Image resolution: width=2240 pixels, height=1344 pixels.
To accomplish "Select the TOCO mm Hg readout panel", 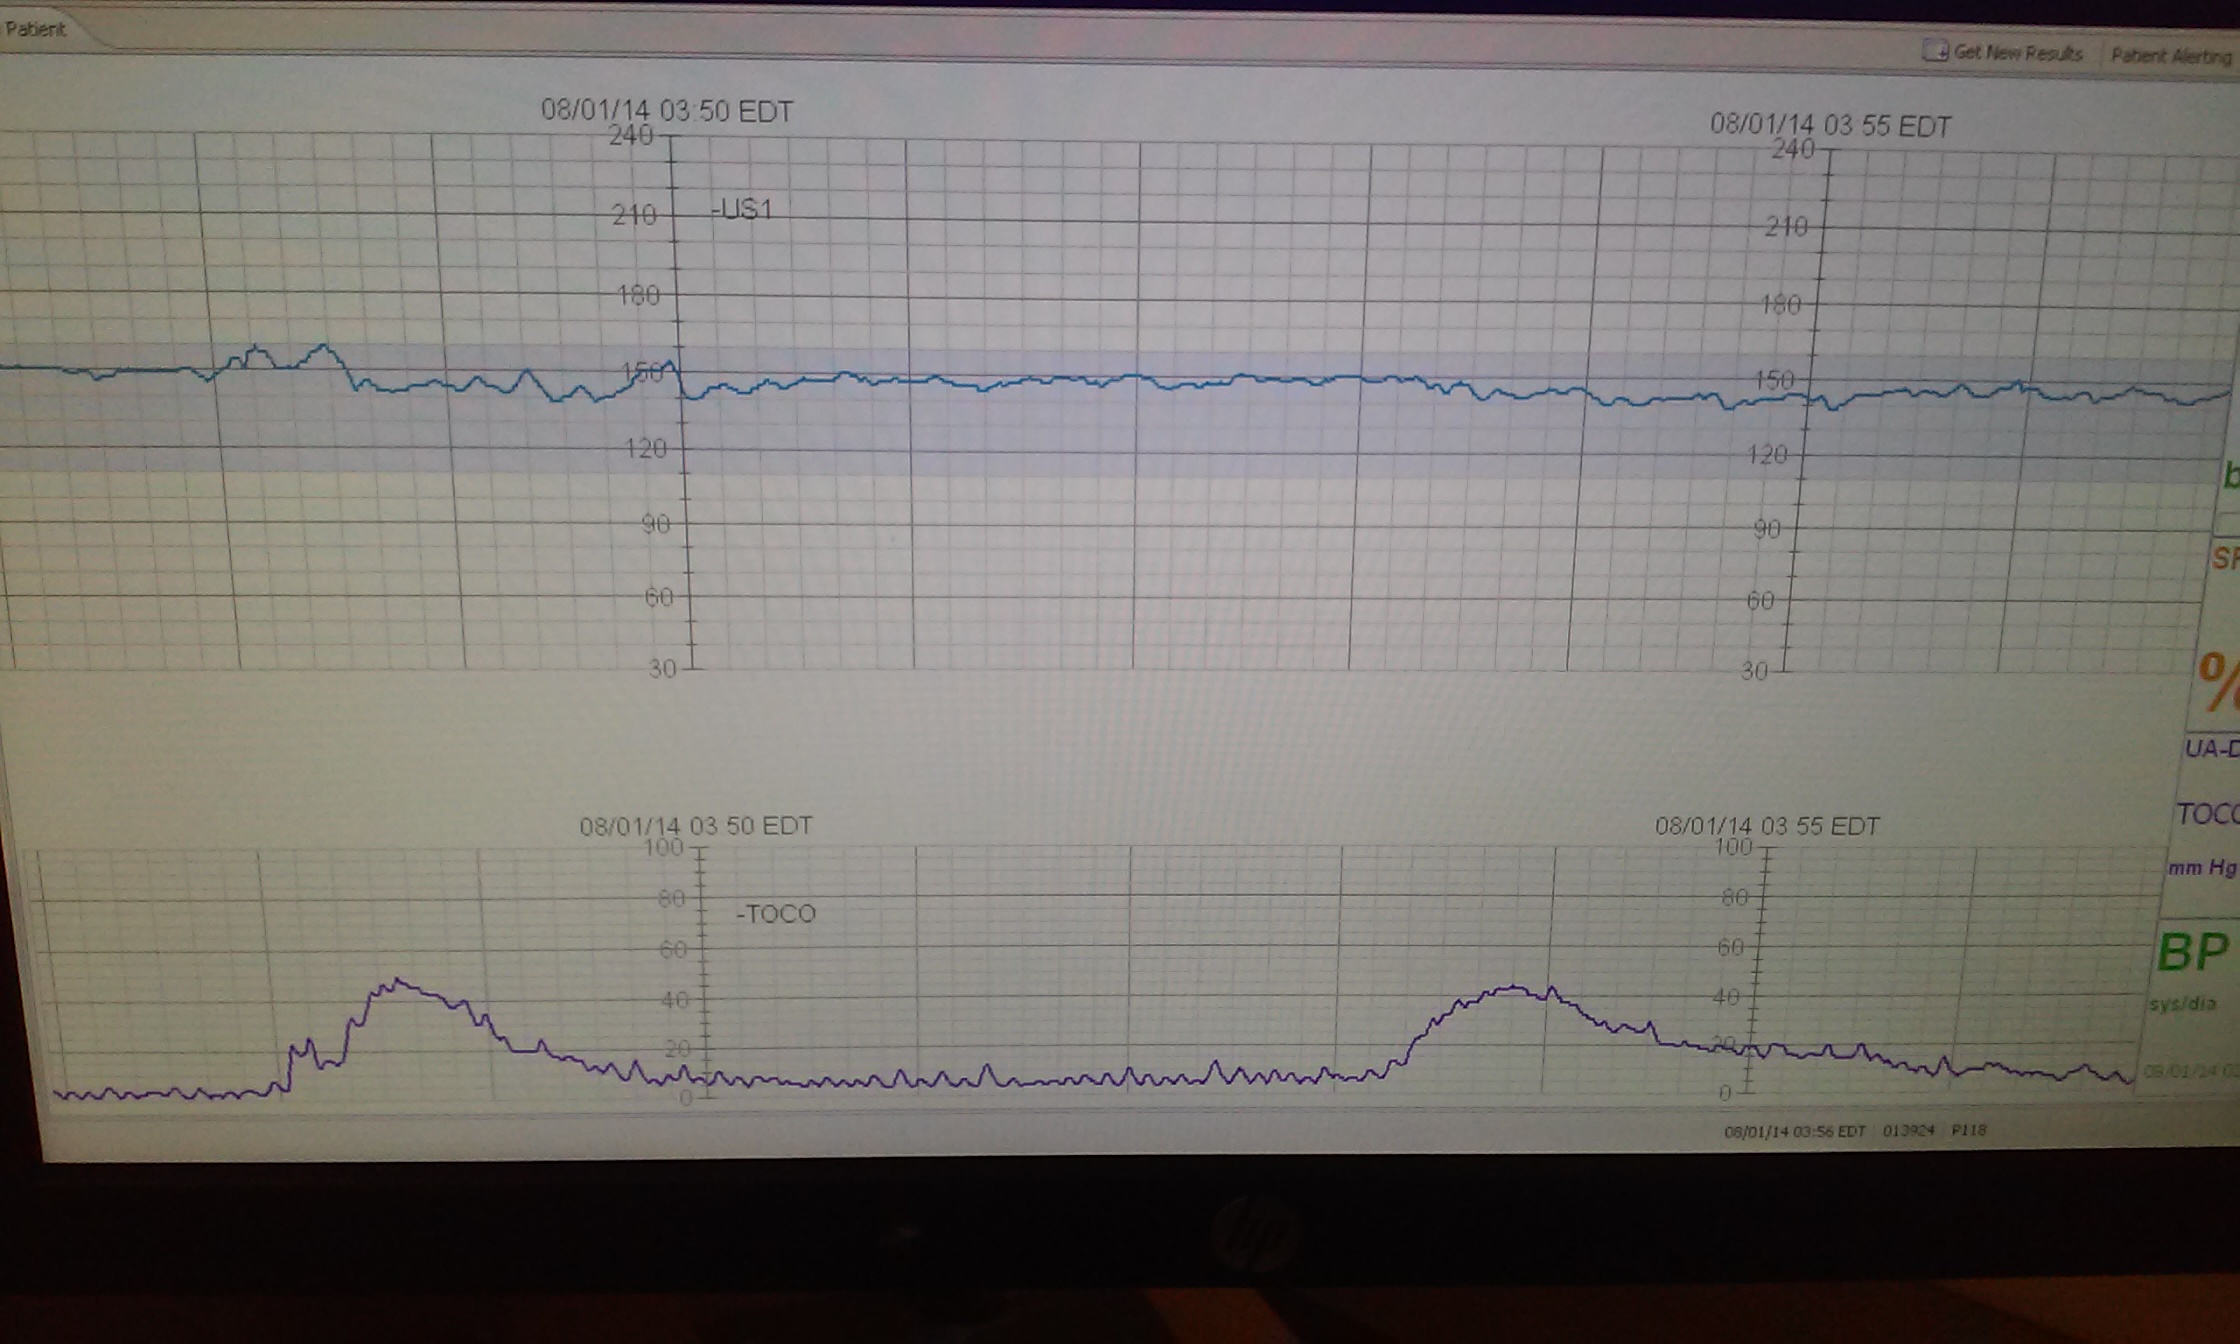I will click(2205, 838).
